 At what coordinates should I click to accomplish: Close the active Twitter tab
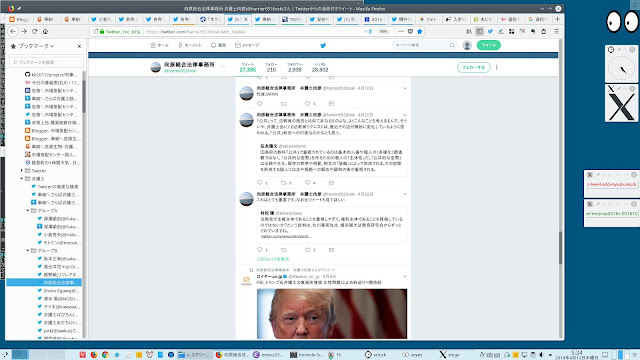pyautogui.click(x=246, y=19)
